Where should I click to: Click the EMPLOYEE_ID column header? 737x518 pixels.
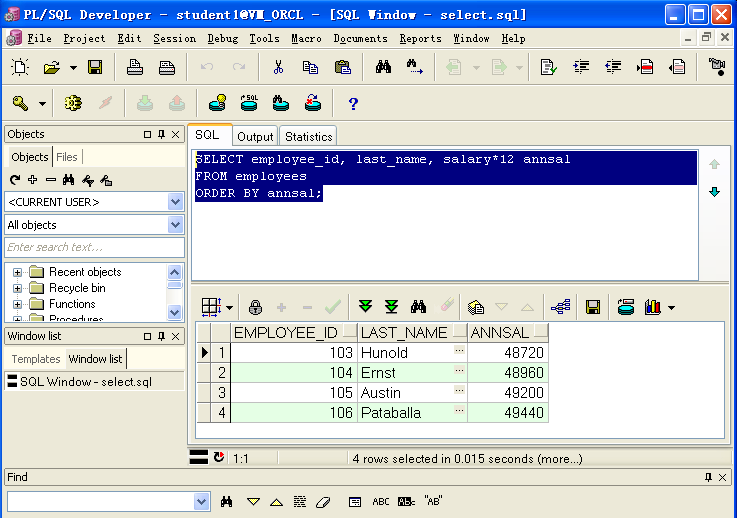[x=294, y=332]
